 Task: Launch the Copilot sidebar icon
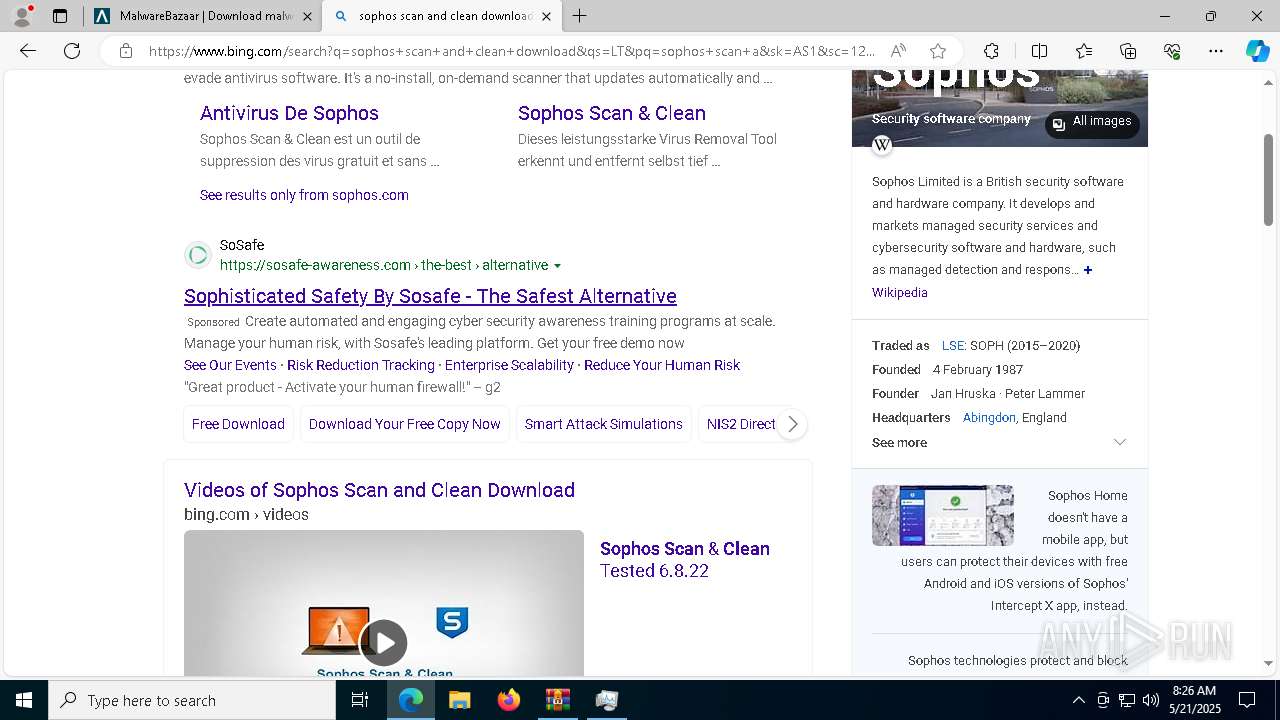(x=1257, y=51)
